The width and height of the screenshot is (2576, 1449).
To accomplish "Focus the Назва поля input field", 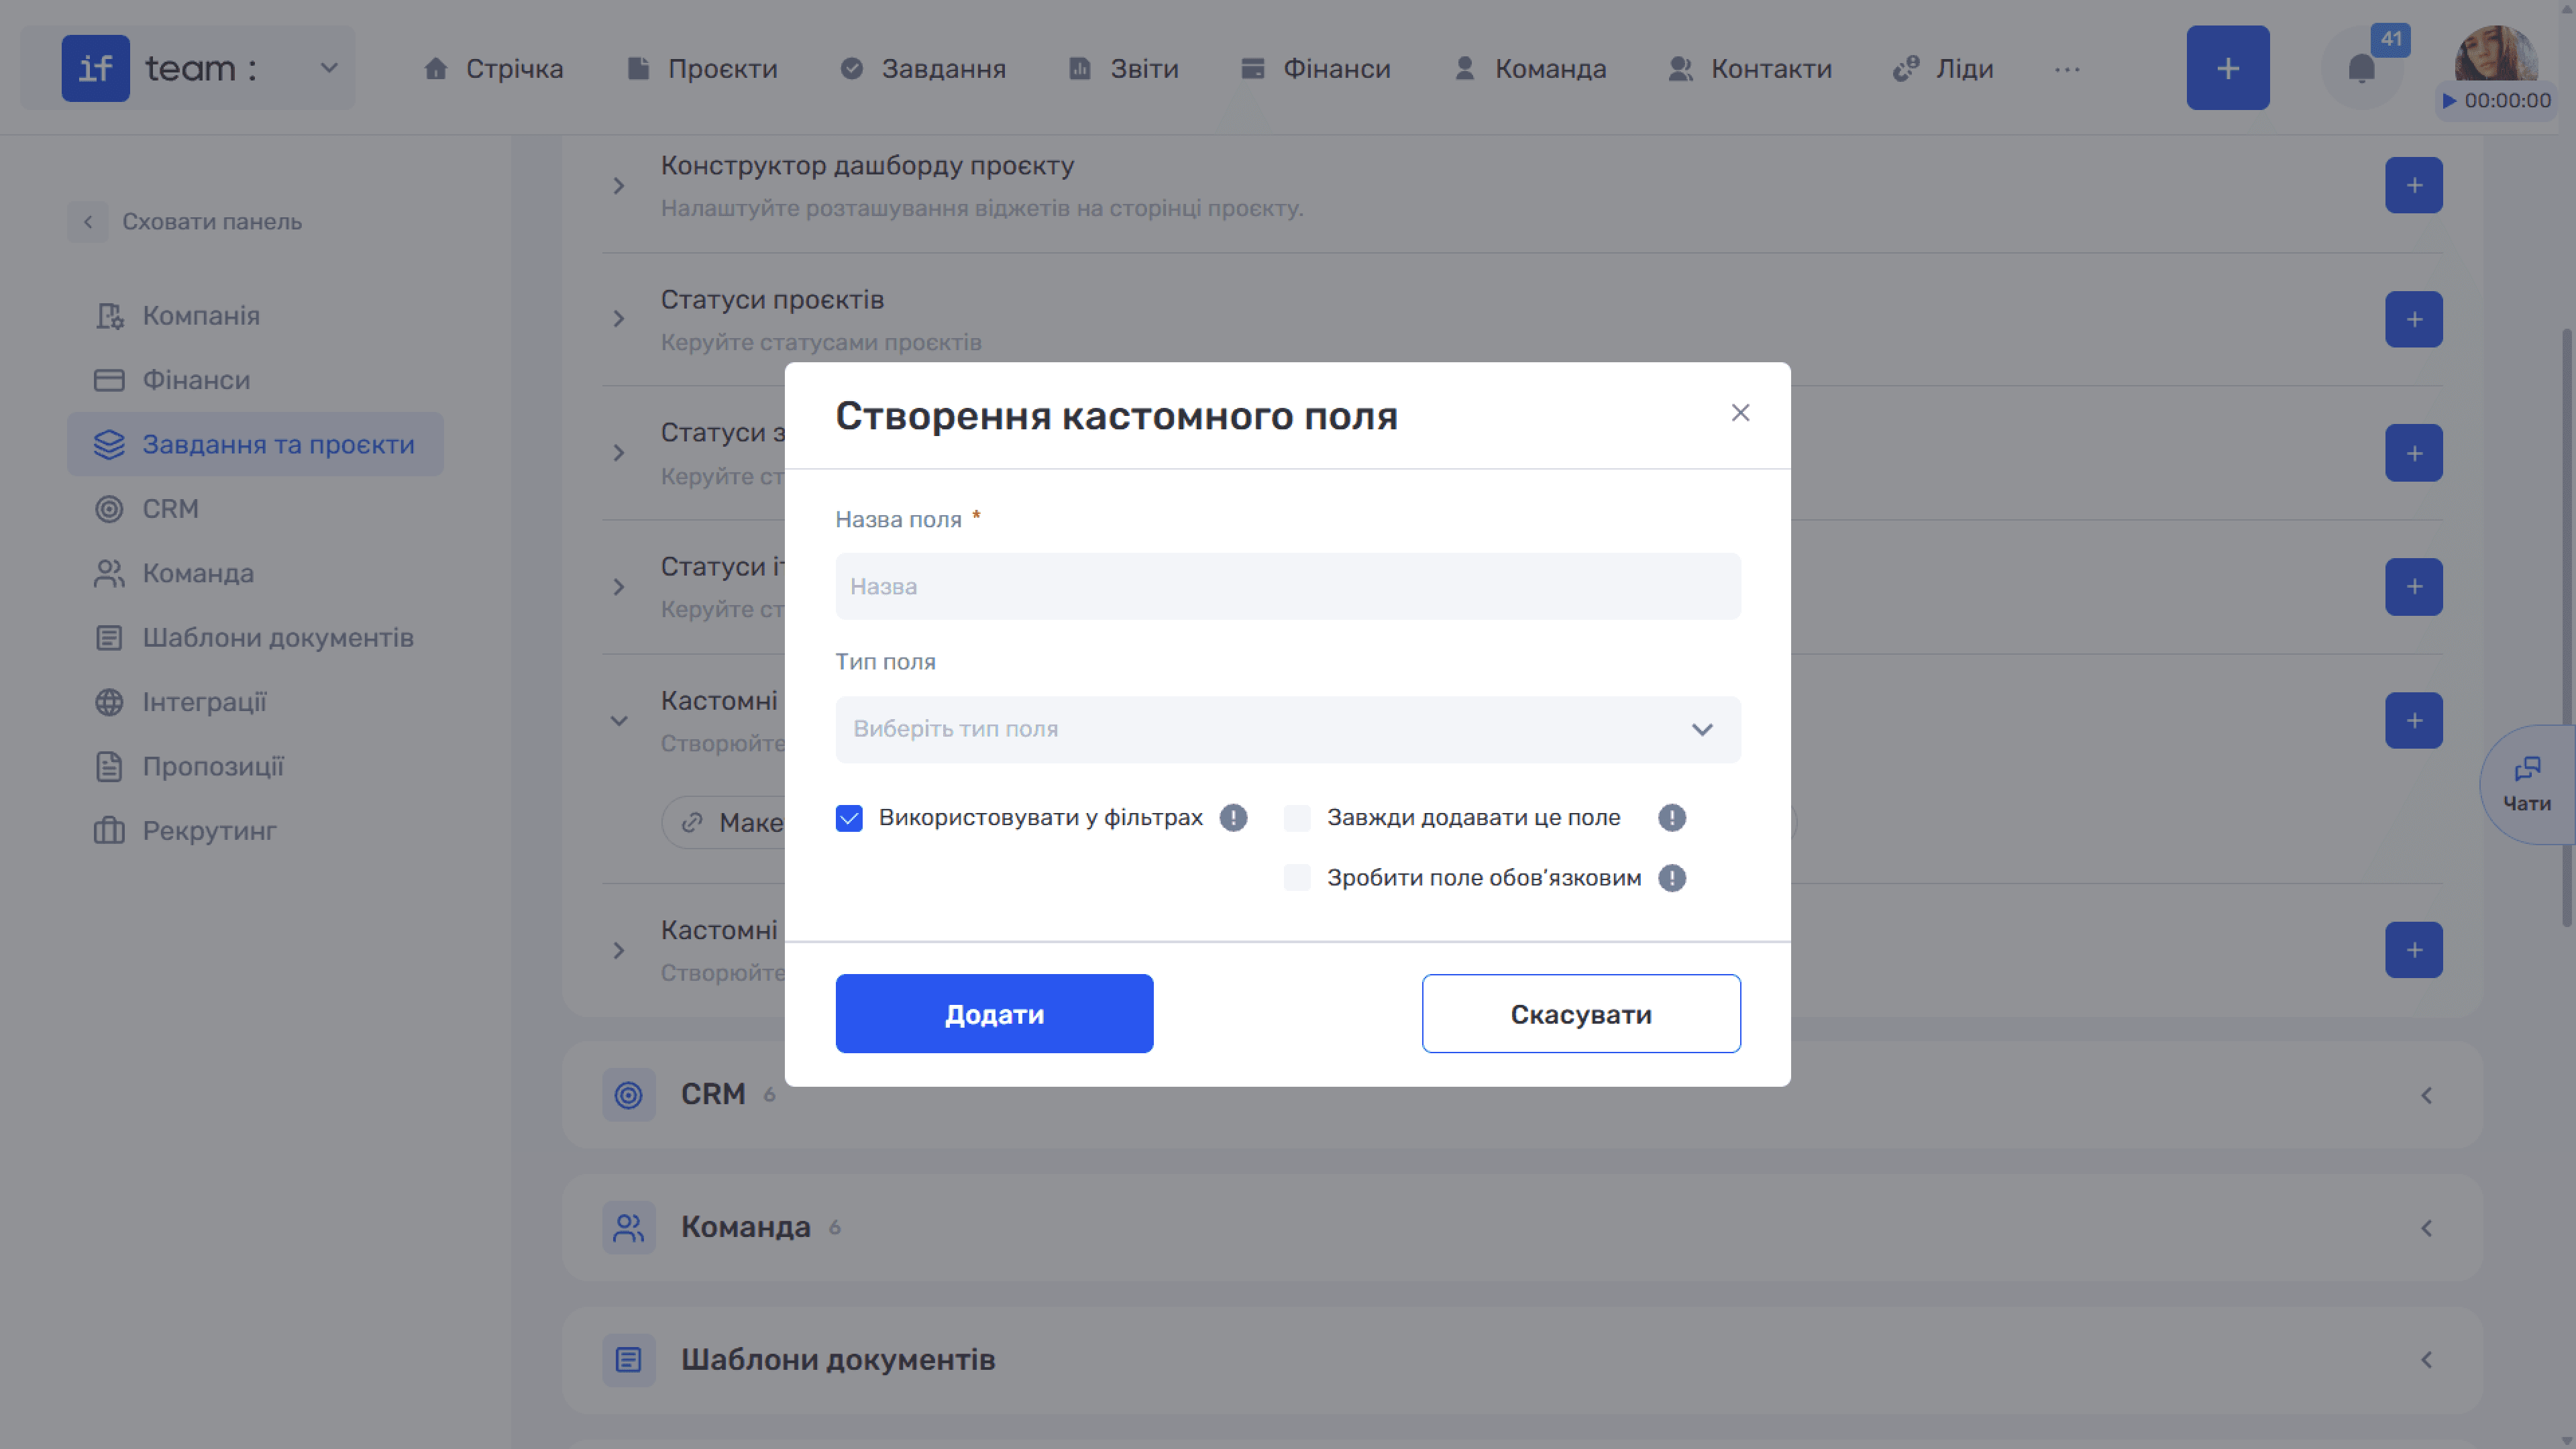I will (1288, 586).
